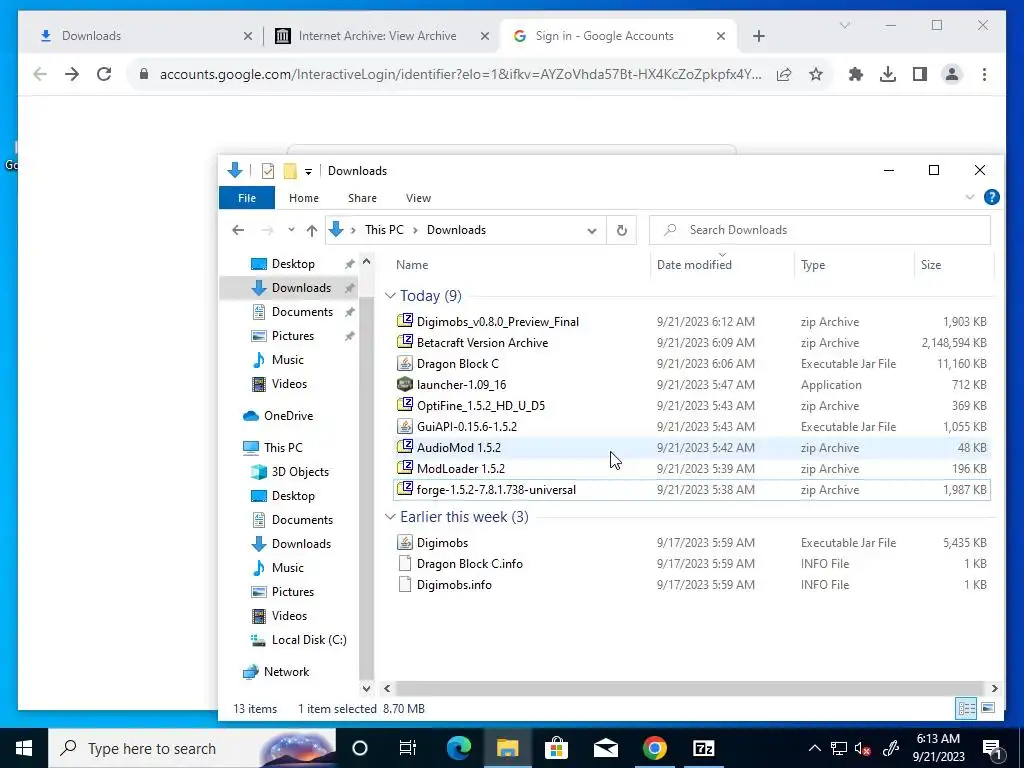Image resolution: width=1024 pixels, height=768 pixels.
Task: Select OptiFine_1.5.2_HD_U_D5 zip file
Action: coord(691,406)
